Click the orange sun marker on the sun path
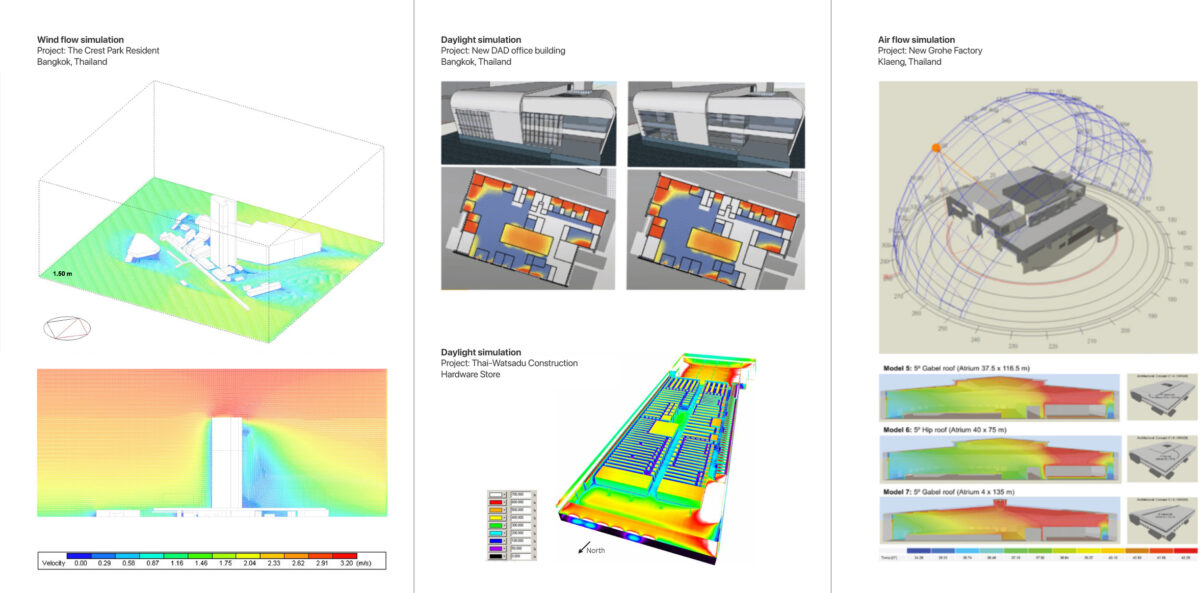This screenshot has height=593, width=1200. (x=936, y=149)
